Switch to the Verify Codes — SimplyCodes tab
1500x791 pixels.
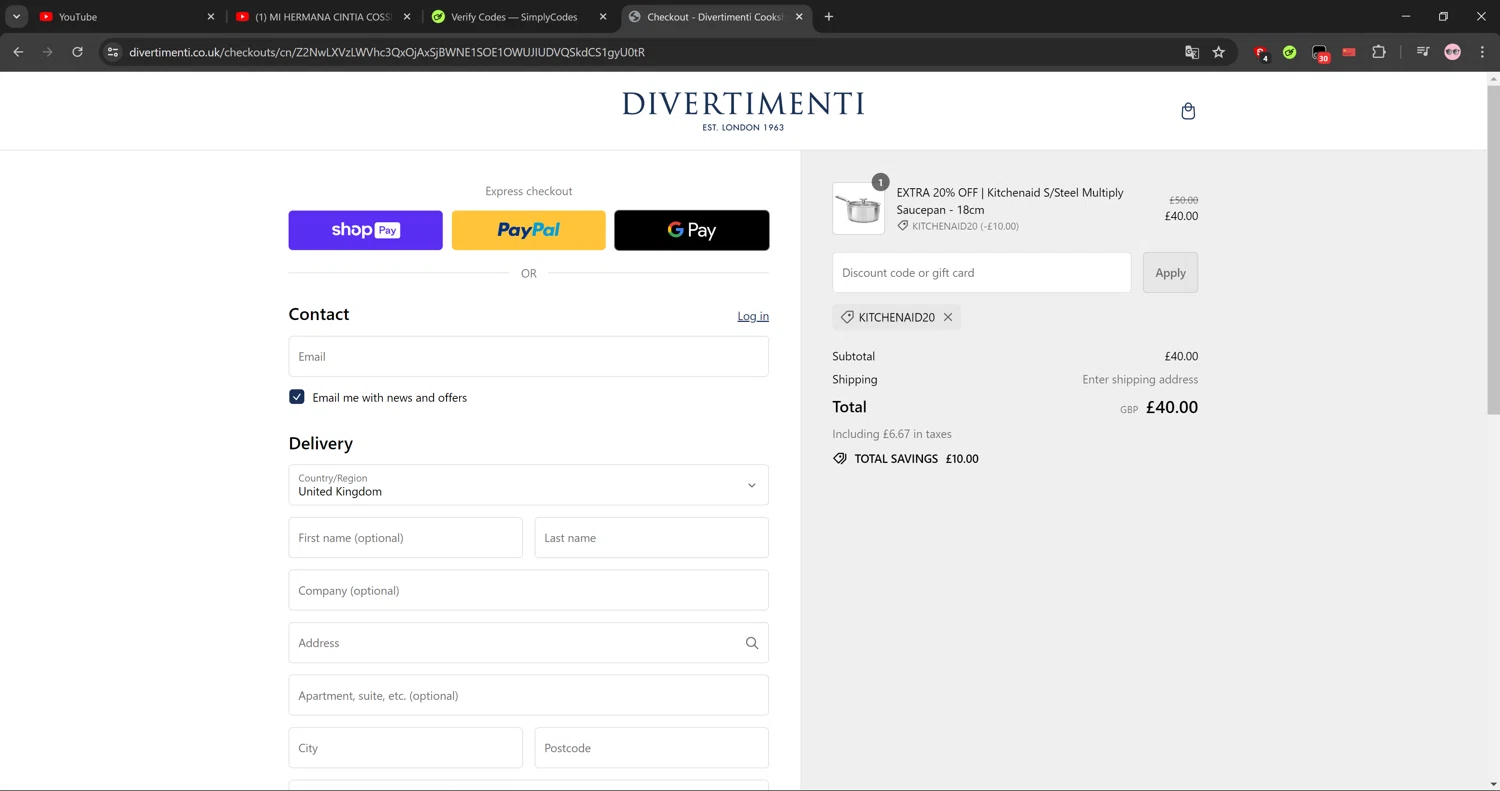tap(514, 17)
